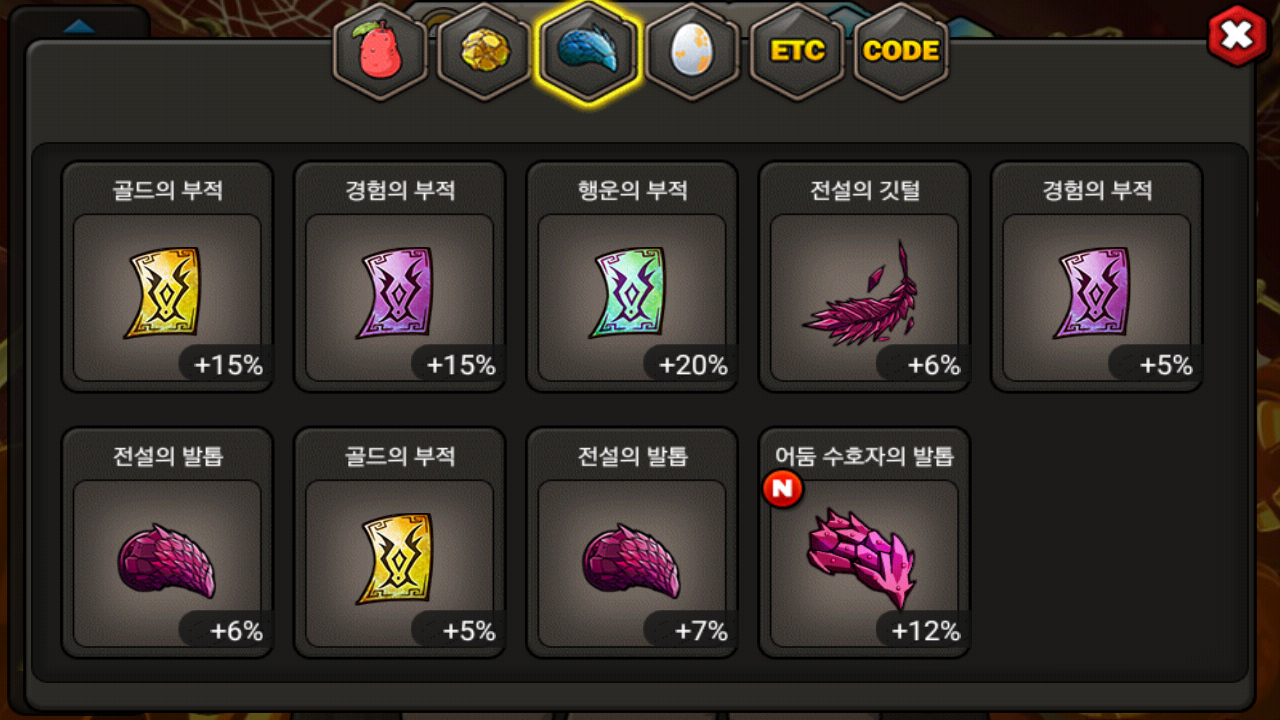Select the new 어둠 수호자의 발톱 claw
The image size is (1280, 720).
pyautogui.click(x=864, y=543)
